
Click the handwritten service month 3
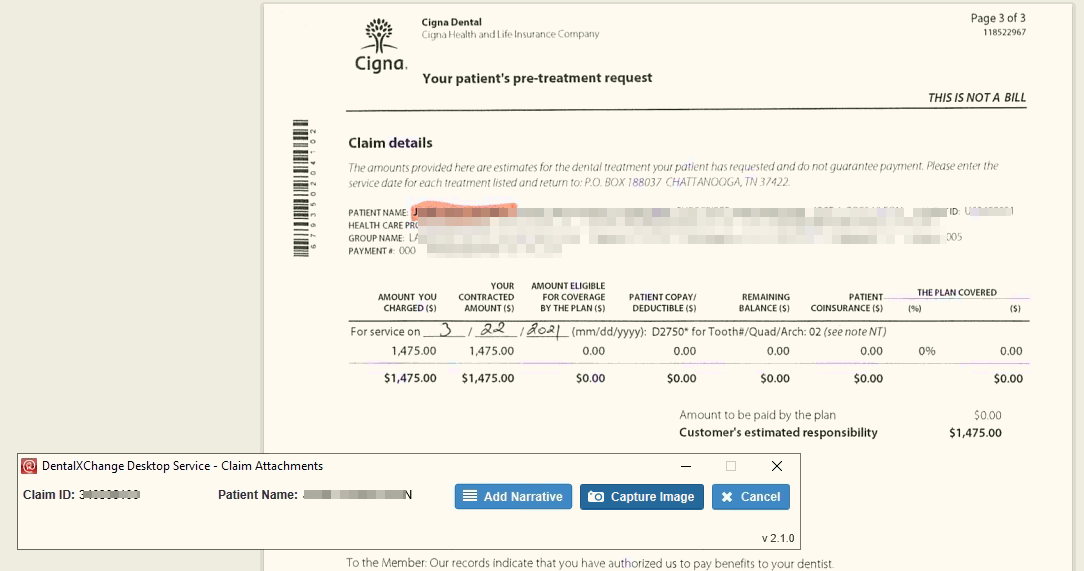(446, 330)
